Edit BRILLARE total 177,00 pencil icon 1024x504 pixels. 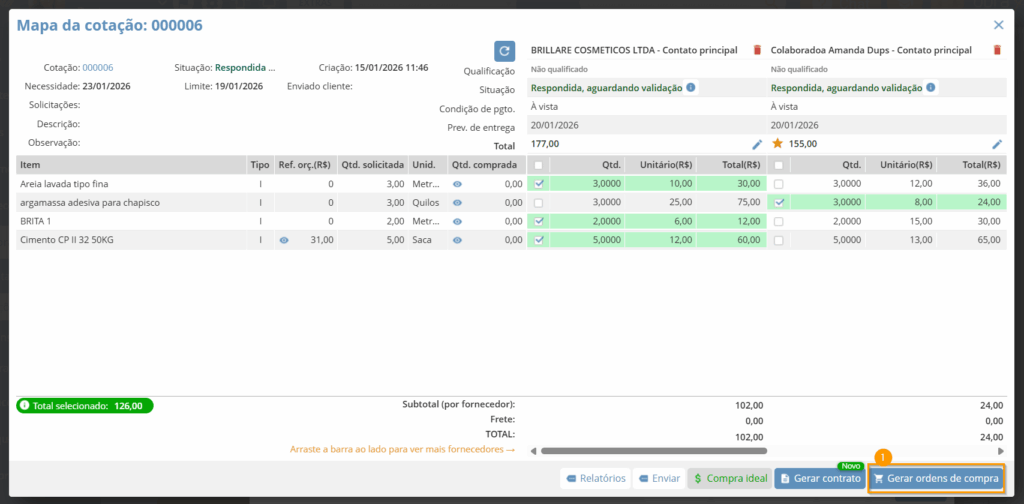(x=757, y=144)
